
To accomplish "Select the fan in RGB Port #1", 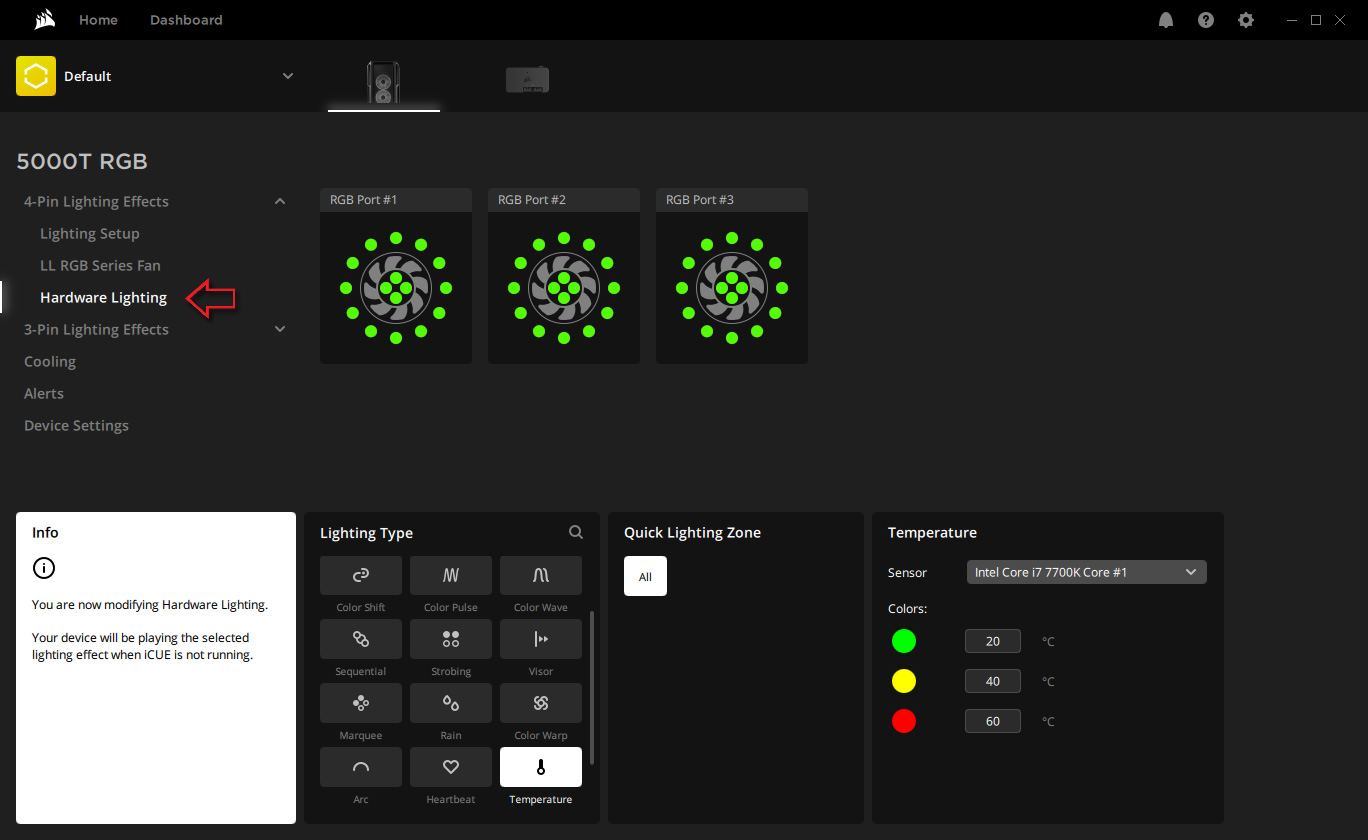I will click(396, 288).
